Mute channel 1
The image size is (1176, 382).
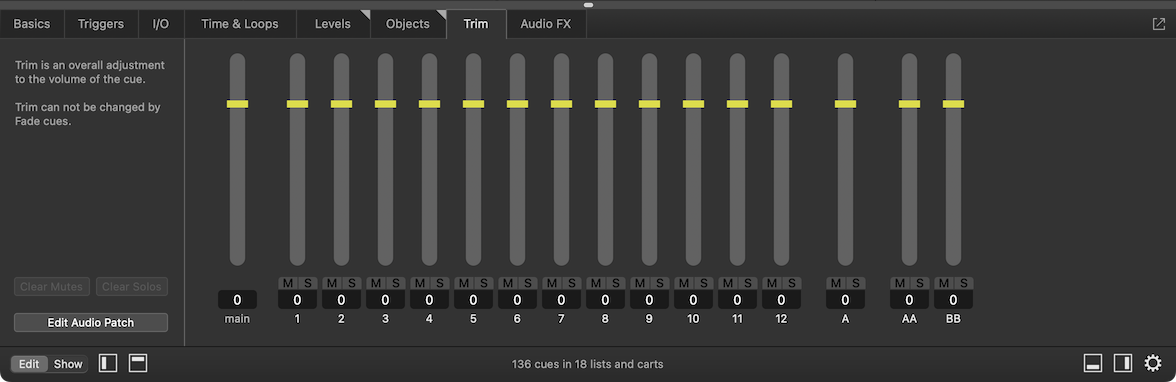(288, 283)
